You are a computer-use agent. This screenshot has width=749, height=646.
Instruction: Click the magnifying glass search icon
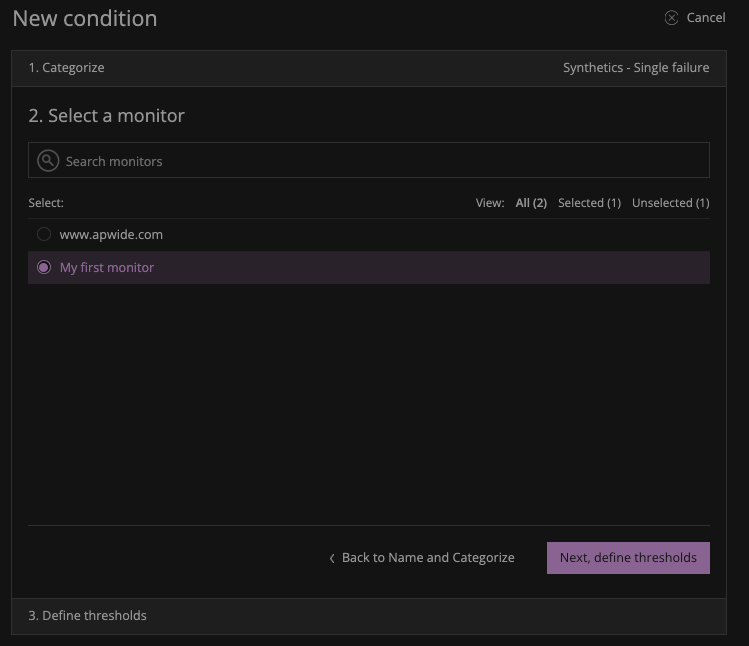48,161
